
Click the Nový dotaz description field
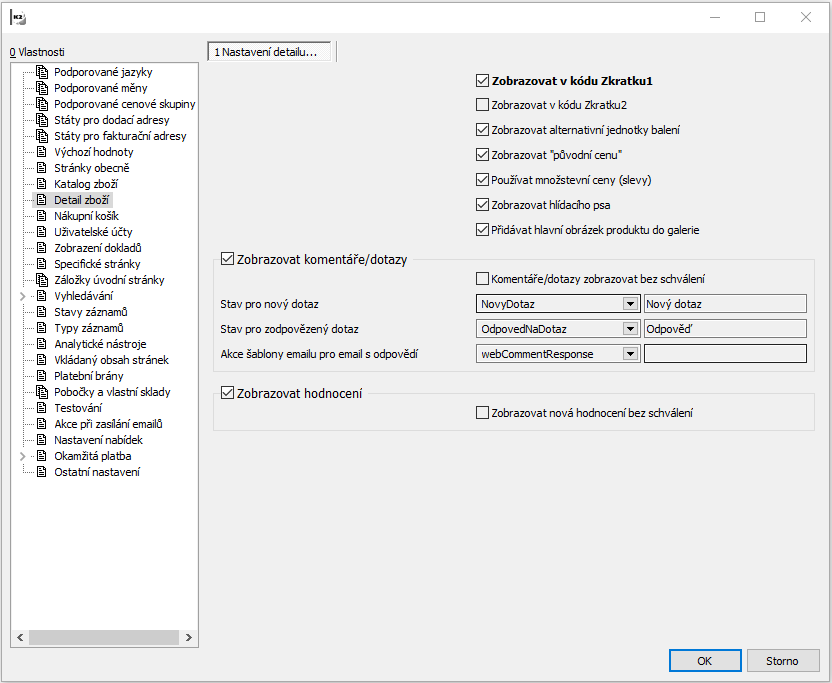(x=725, y=304)
